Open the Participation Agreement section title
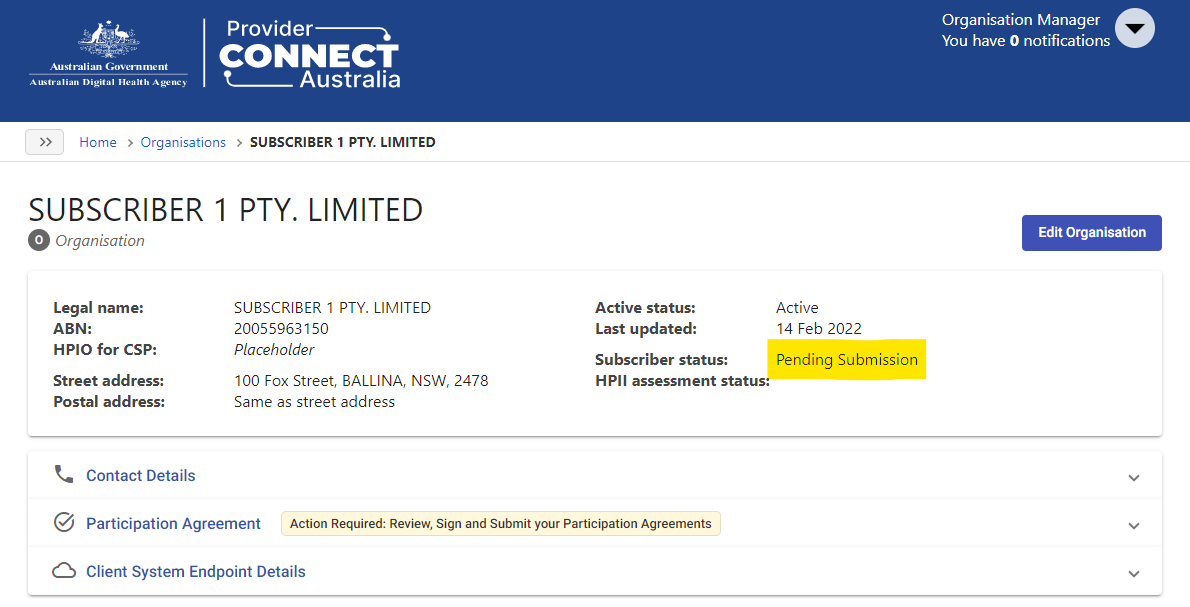 click(x=173, y=524)
